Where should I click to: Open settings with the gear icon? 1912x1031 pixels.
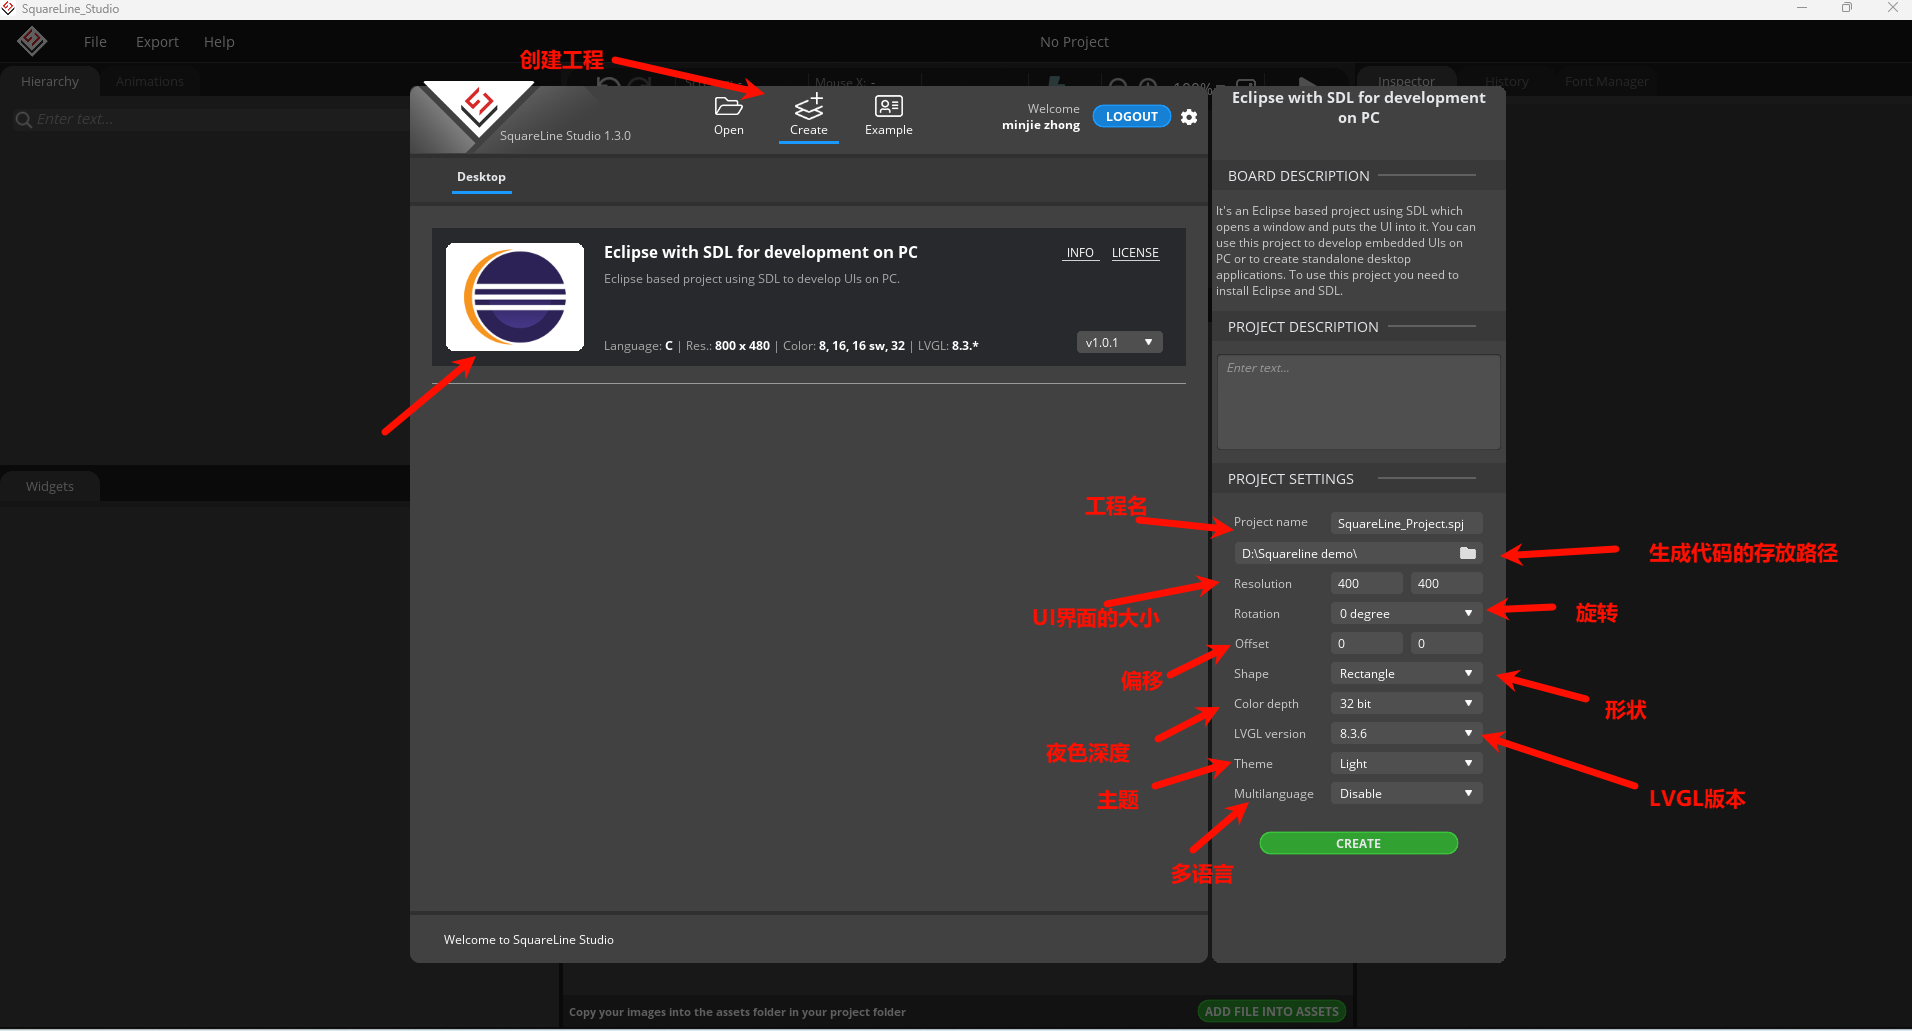[1189, 117]
